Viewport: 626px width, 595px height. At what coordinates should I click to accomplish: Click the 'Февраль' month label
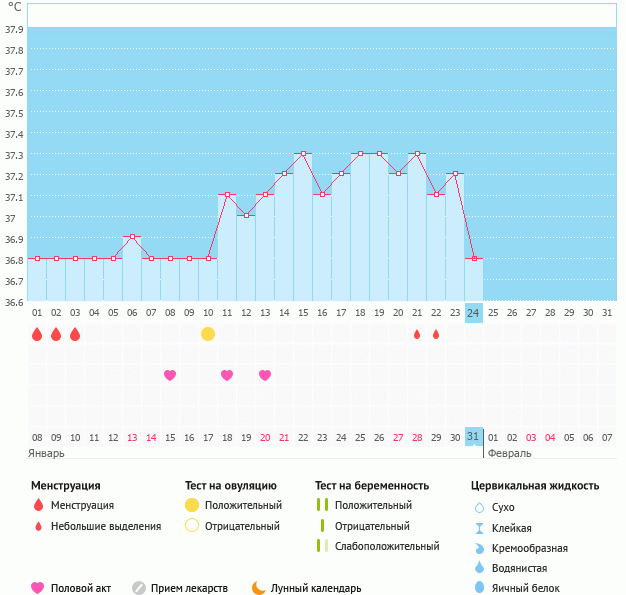coord(509,453)
